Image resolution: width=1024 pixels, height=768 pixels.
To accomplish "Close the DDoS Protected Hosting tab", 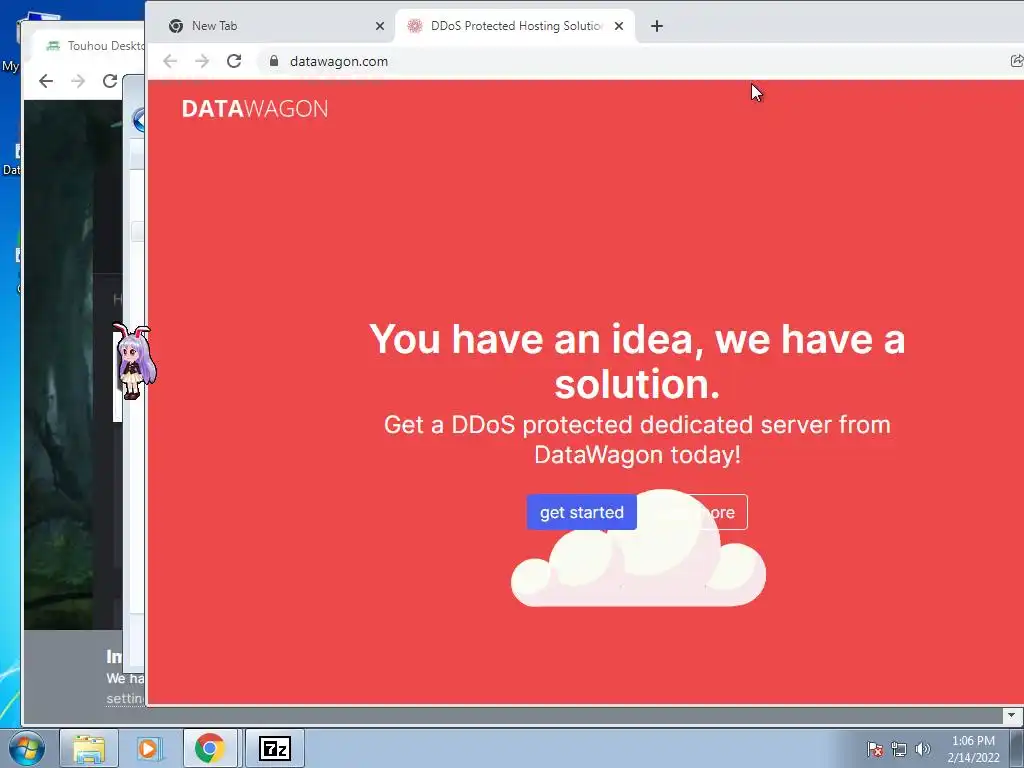I will pyautogui.click(x=618, y=26).
